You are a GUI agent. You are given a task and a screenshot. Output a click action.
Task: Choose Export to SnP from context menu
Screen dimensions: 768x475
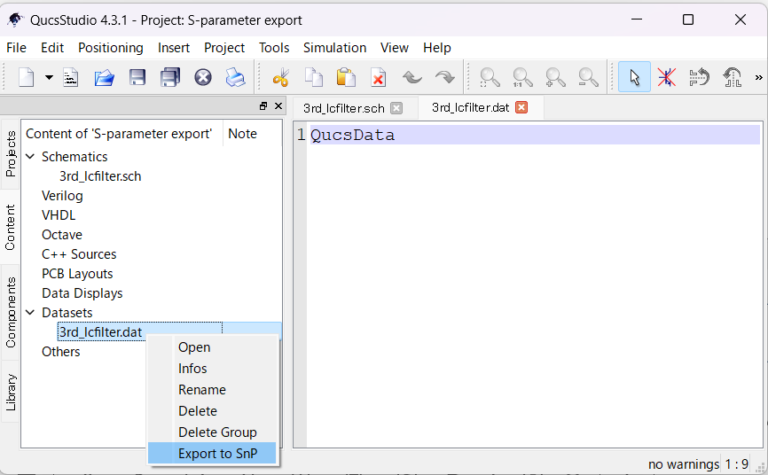[215, 453]
